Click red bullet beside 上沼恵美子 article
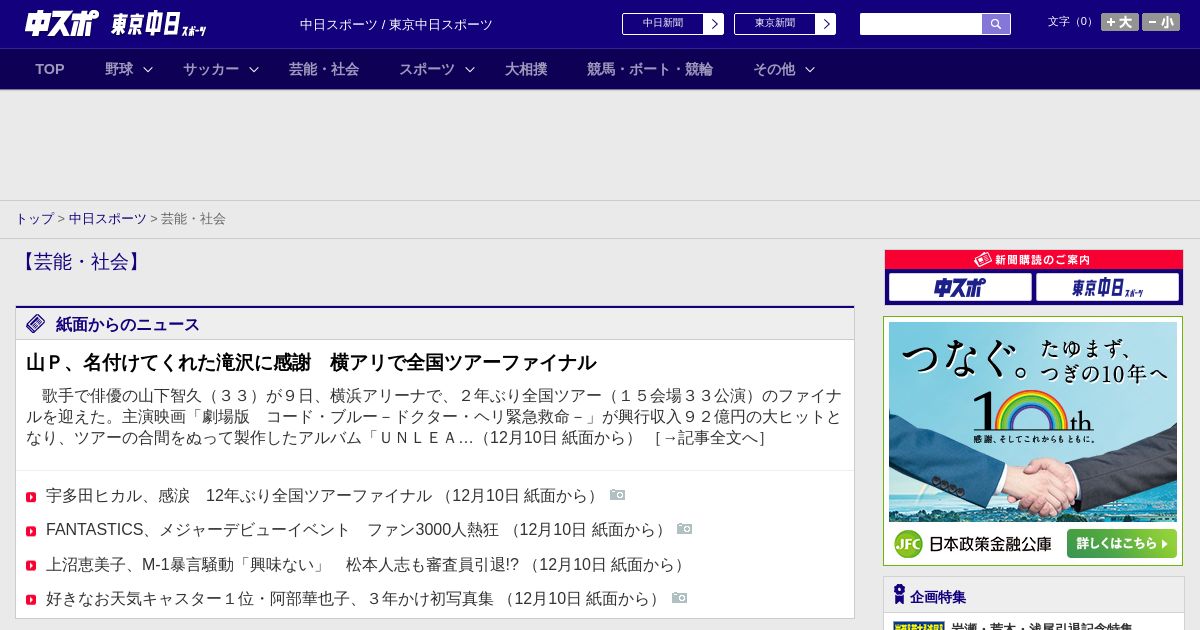The height and width of the screenshot is (630, 1200). [31, 566]
